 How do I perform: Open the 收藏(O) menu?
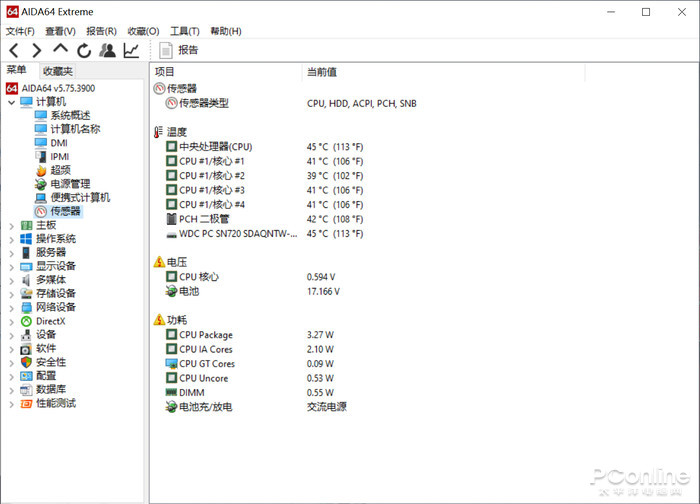(x=143, y=31)
